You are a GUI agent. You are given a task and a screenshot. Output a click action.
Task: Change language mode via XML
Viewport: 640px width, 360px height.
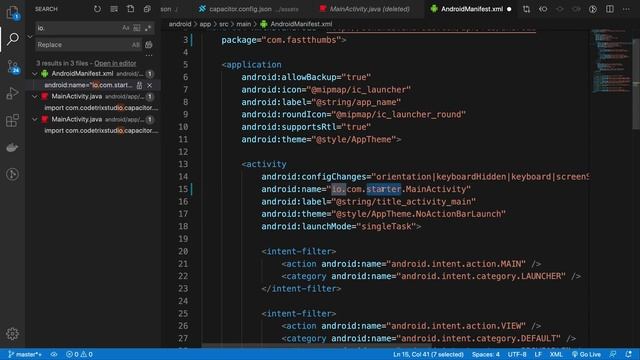click(x=556, y=354)
